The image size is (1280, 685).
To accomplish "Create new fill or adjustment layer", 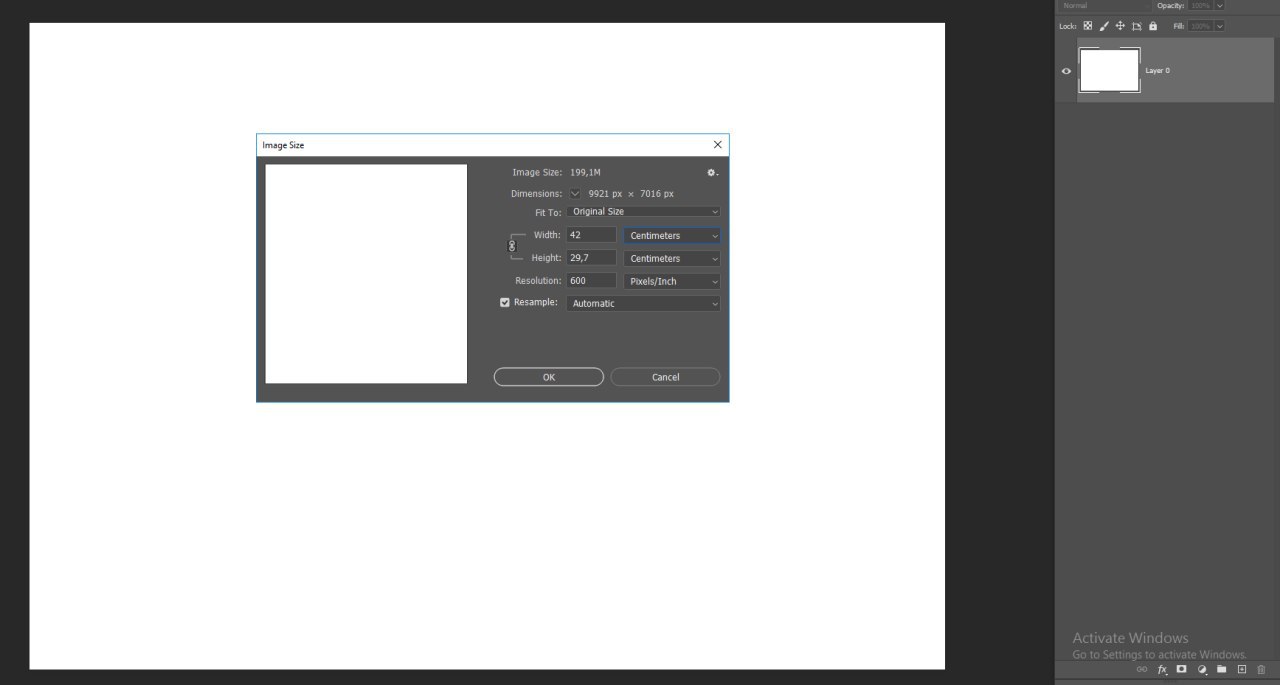I will (x=1202, y=669).
